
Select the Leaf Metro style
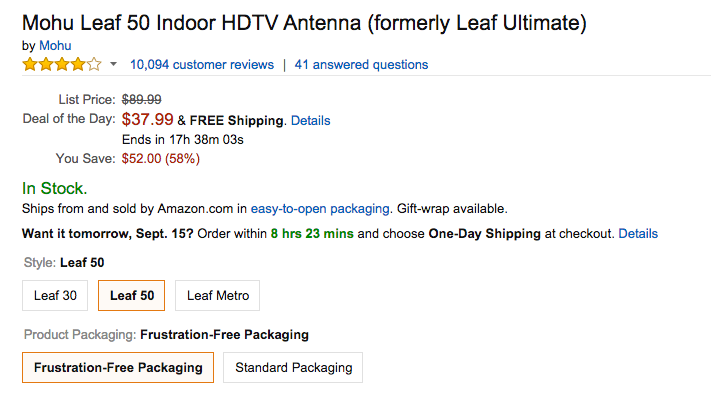[218, 296]
